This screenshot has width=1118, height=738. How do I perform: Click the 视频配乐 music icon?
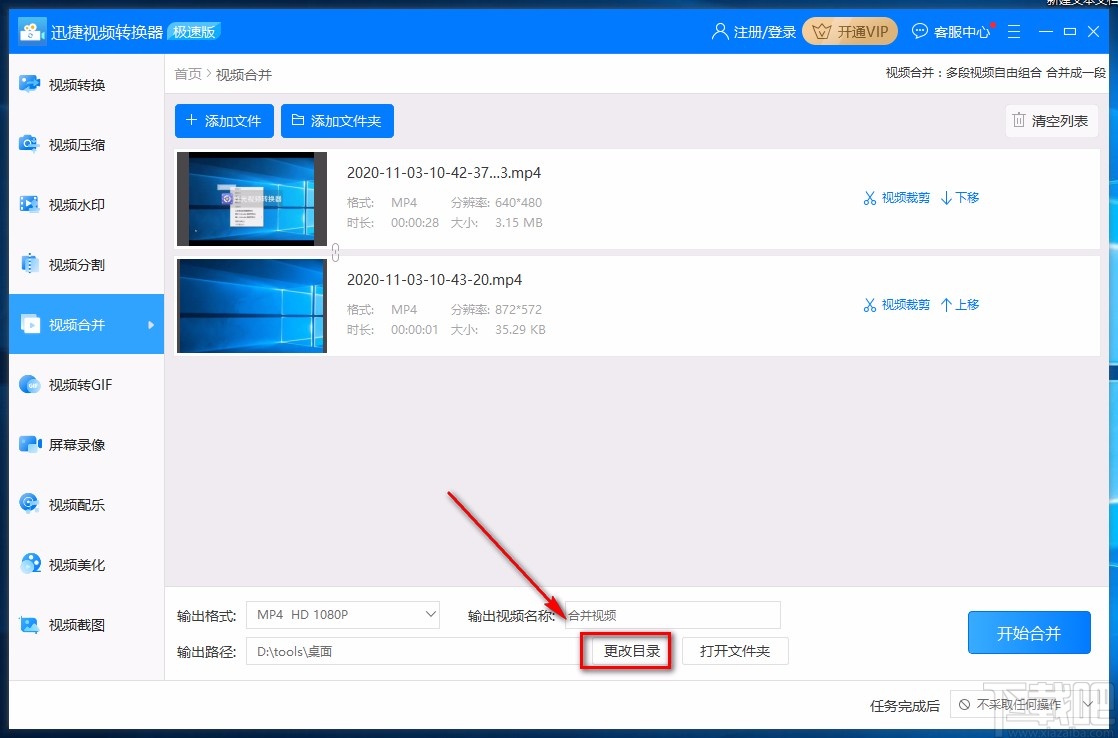pyautogui.click(x=29, y=504)
